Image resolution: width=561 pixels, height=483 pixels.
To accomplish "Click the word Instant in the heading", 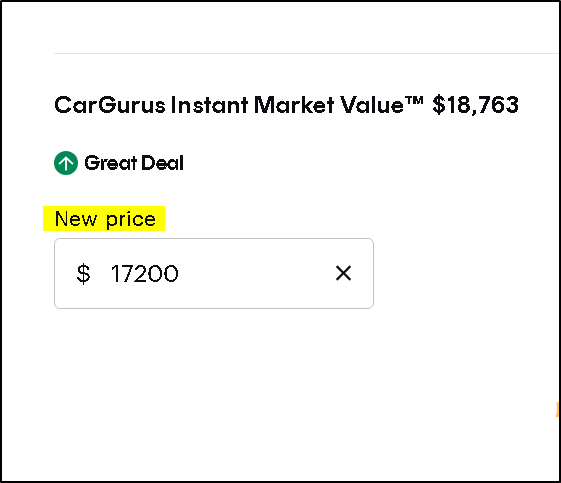I will click(209, 105).
